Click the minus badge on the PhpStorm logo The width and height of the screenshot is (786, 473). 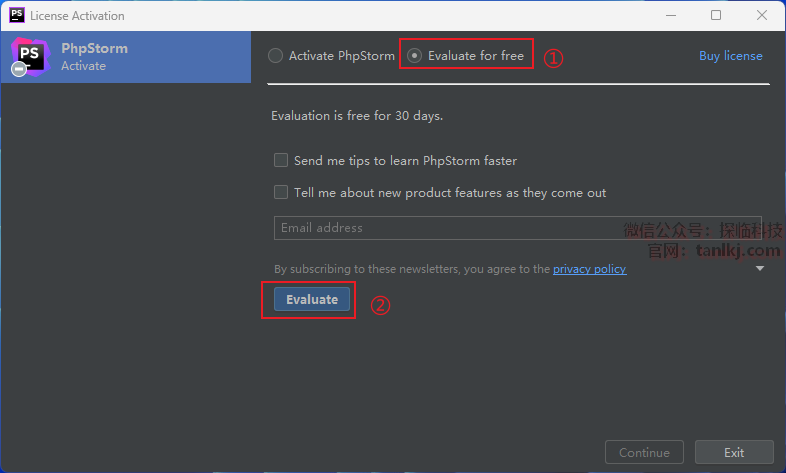point(18,69)
